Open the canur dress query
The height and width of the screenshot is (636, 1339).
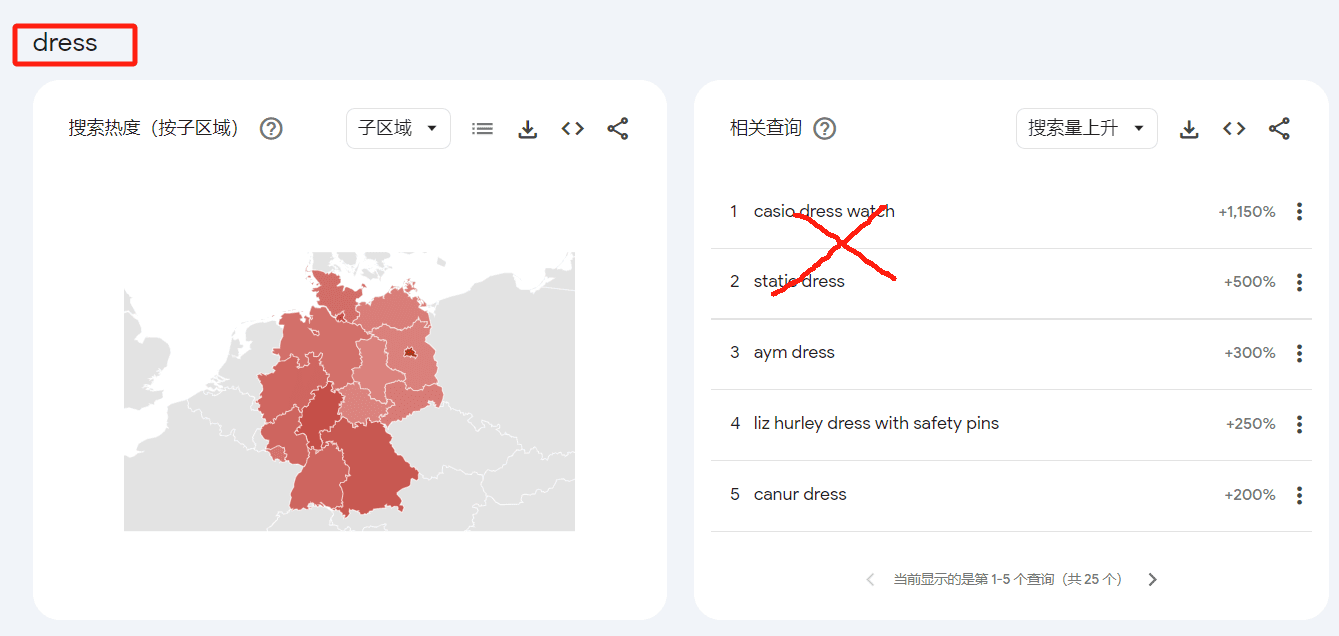[800, 495]
